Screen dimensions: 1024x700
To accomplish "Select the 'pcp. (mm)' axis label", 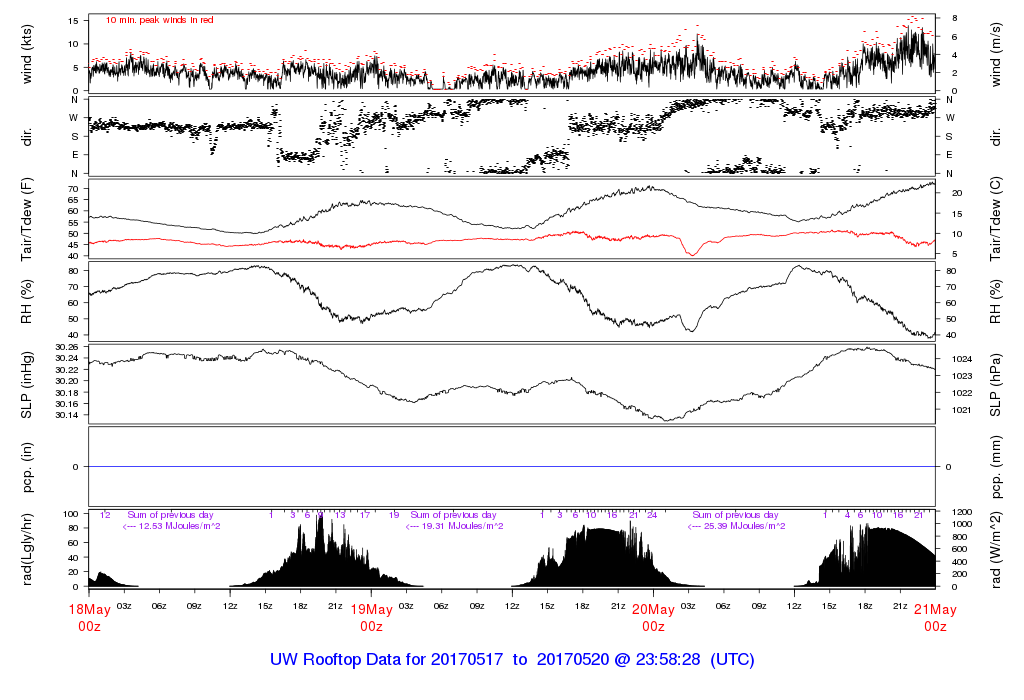I will point(996,466).
